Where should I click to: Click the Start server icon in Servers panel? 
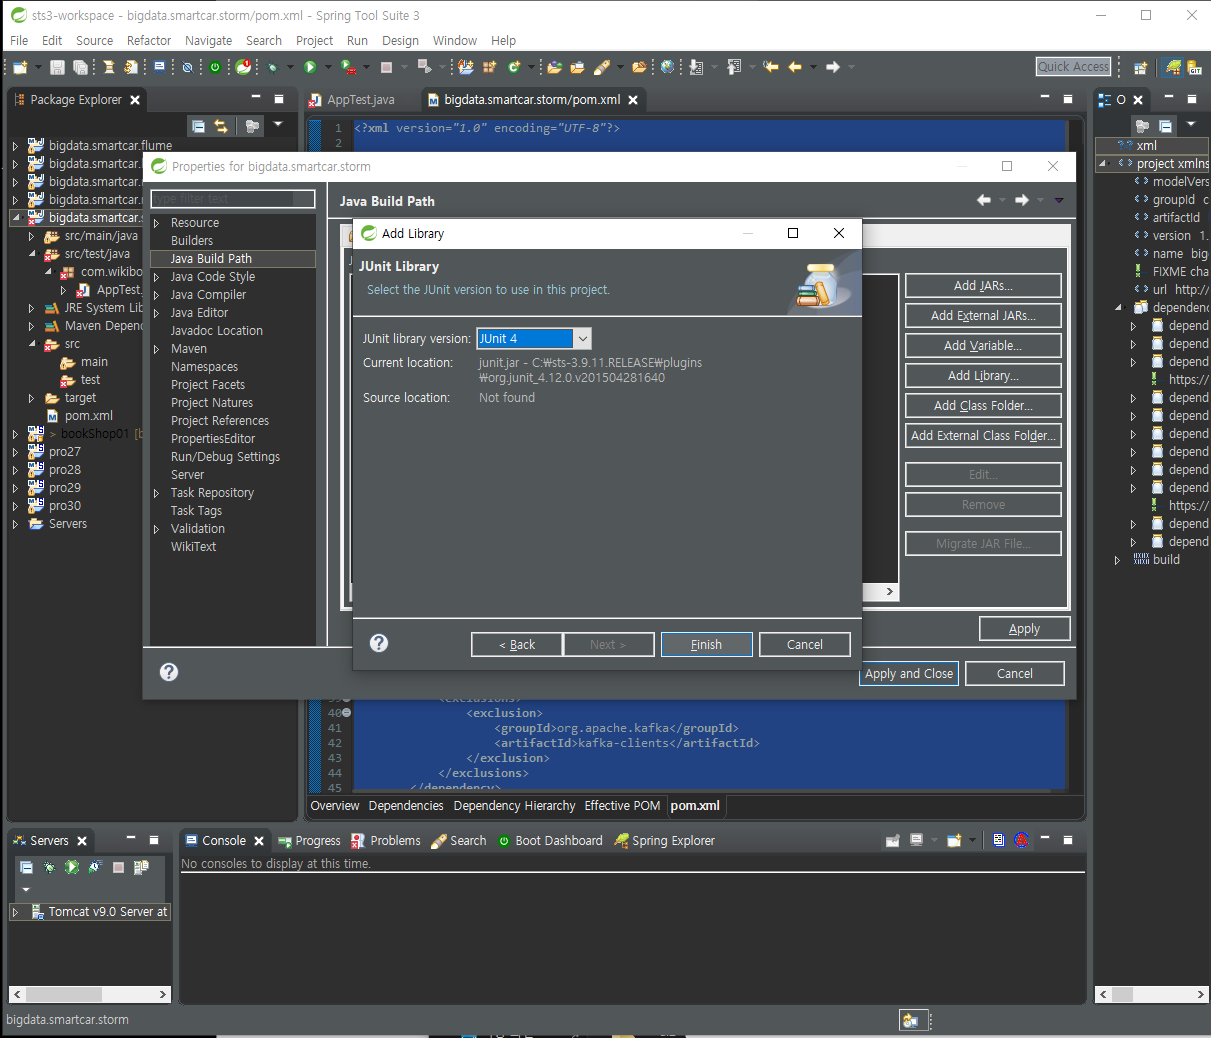pyautogui.click(x=72, y=867)
